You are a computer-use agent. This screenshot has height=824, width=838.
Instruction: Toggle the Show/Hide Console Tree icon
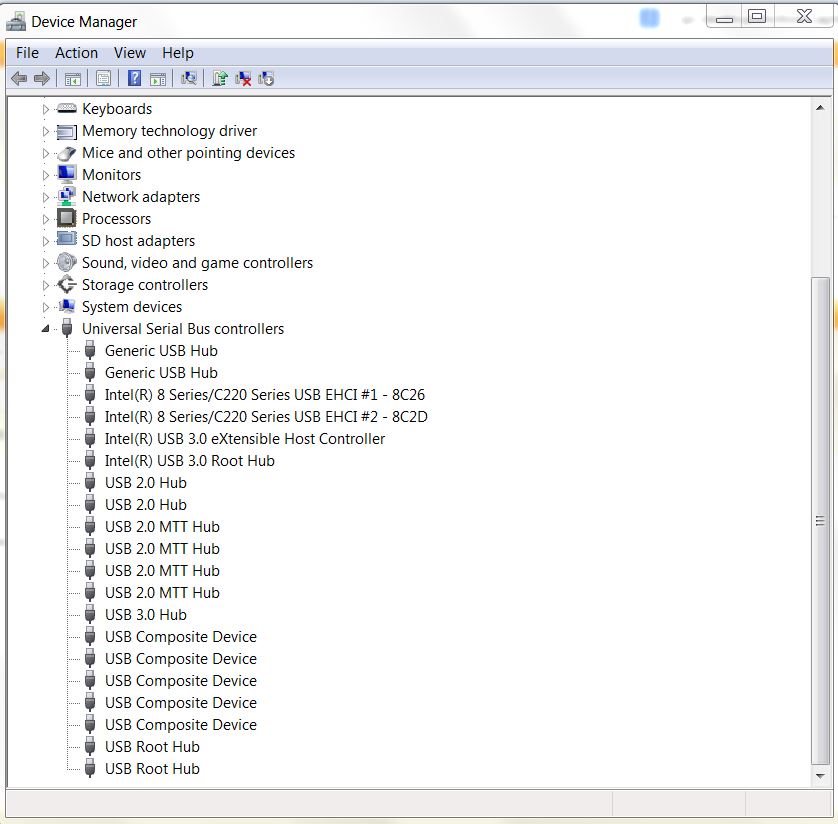point(73,79)
